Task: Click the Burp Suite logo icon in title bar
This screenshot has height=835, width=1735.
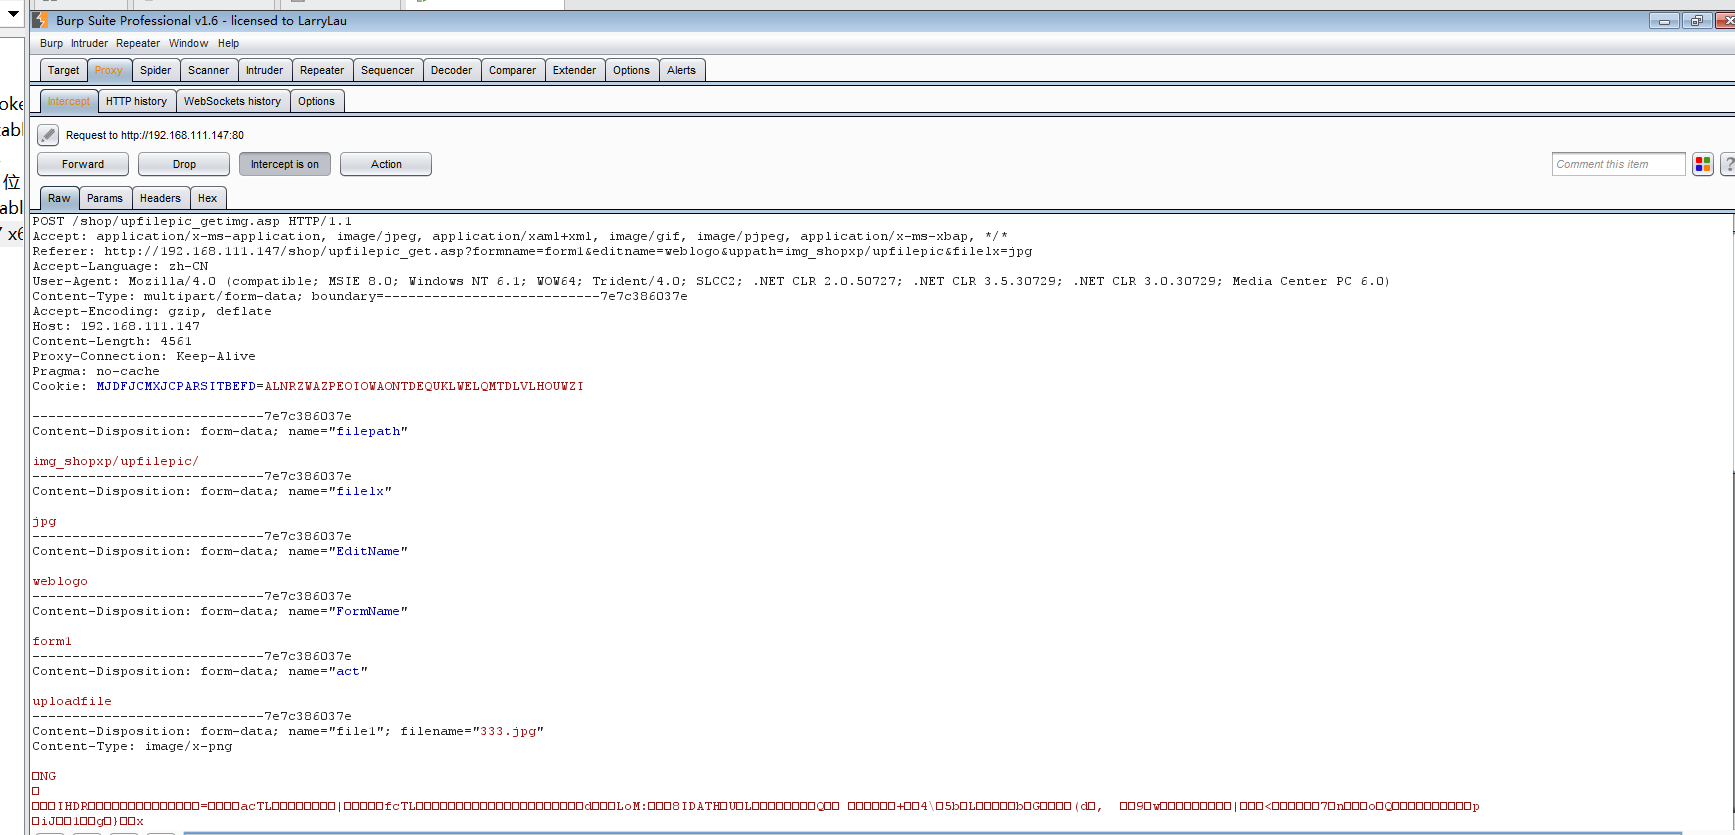Action: click(41, 20)
